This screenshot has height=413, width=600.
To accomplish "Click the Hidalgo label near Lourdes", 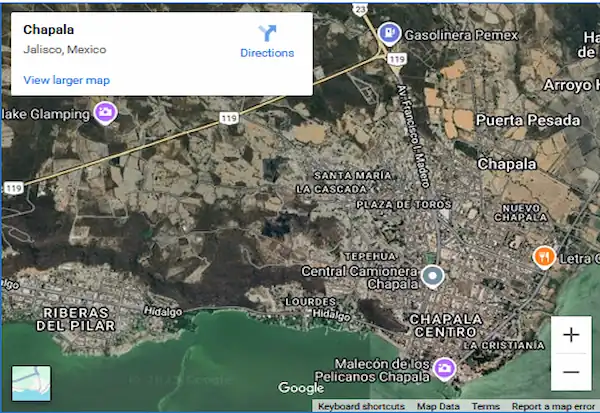I will click(331, 315).
